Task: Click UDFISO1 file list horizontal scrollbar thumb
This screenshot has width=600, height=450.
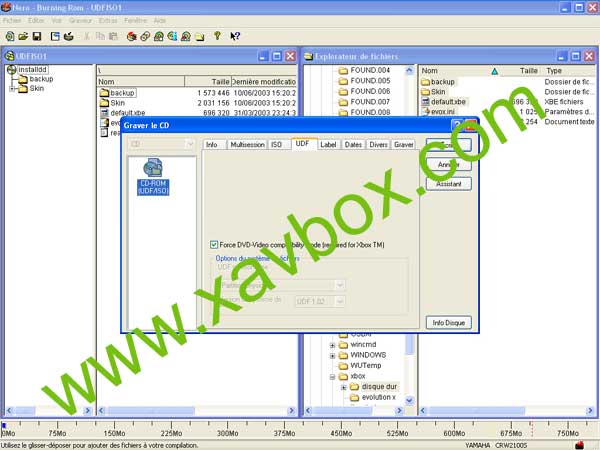Action: tap(152, 411)
